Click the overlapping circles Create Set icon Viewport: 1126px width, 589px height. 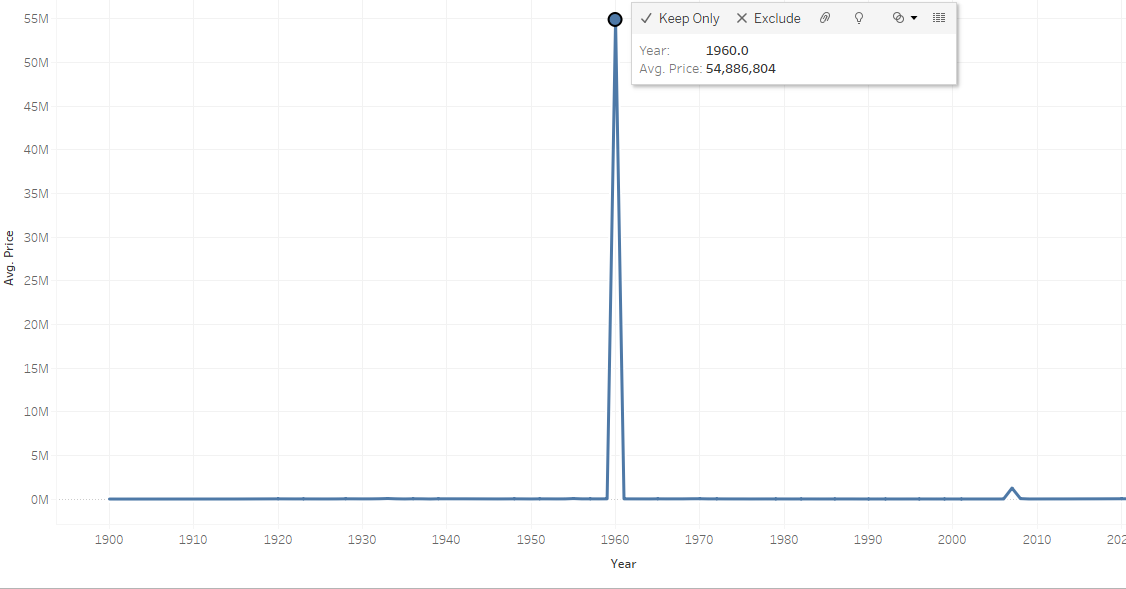pyautogui.click(x=898, y=18)
